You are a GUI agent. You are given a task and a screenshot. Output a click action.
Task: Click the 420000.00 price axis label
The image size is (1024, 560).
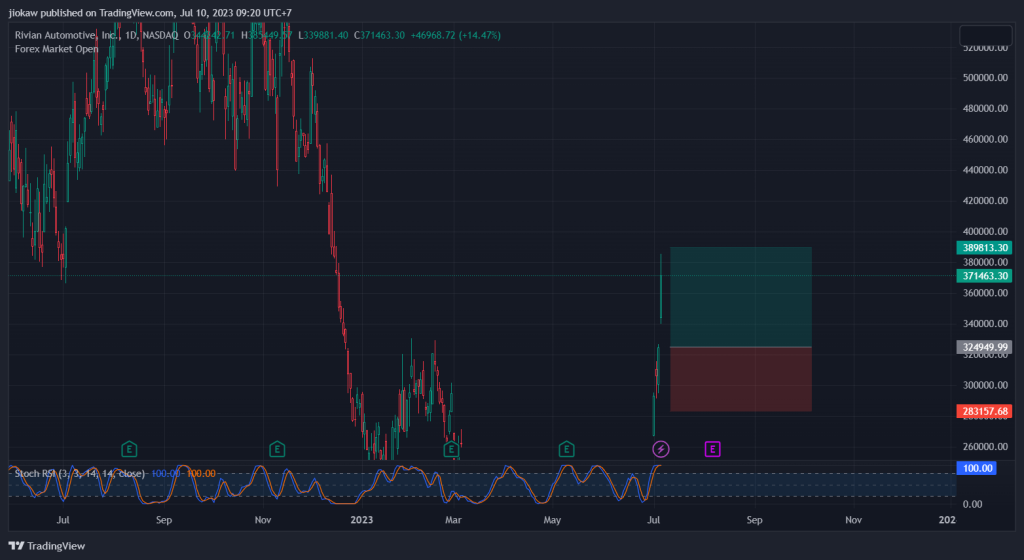point(985,200)
